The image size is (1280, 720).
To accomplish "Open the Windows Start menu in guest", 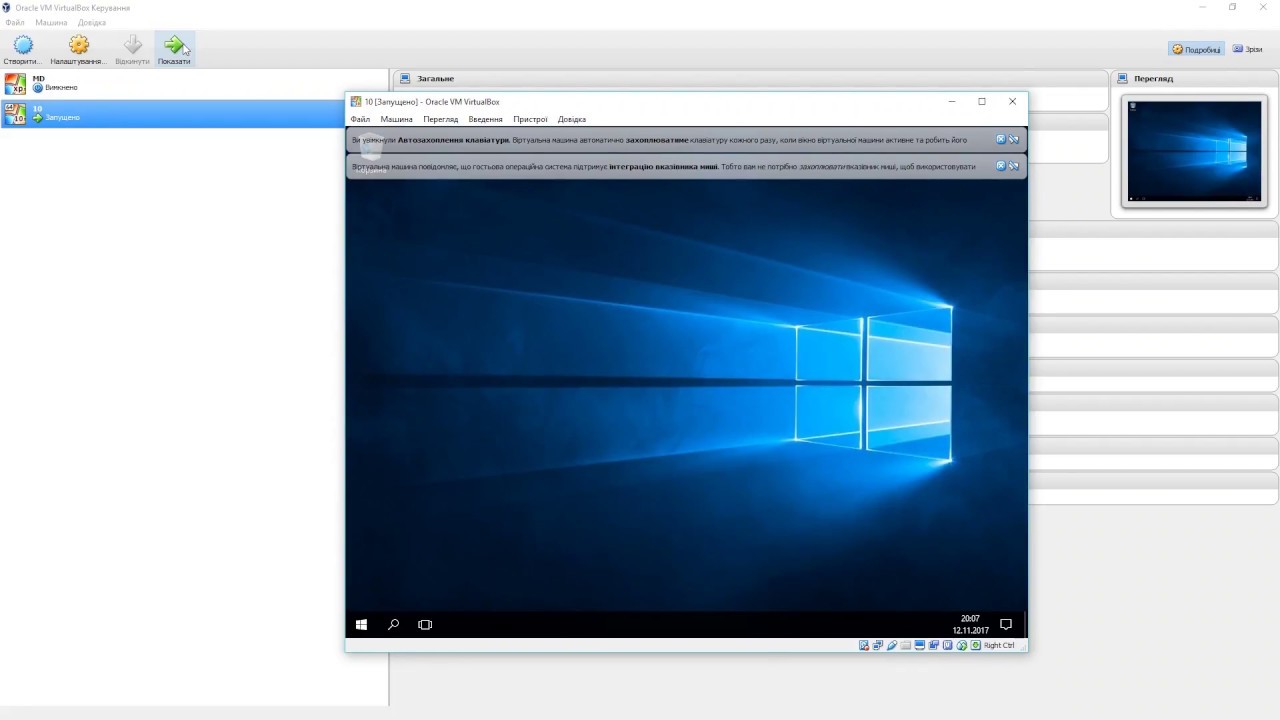I will pyautogui.click(x=361, y=624).
